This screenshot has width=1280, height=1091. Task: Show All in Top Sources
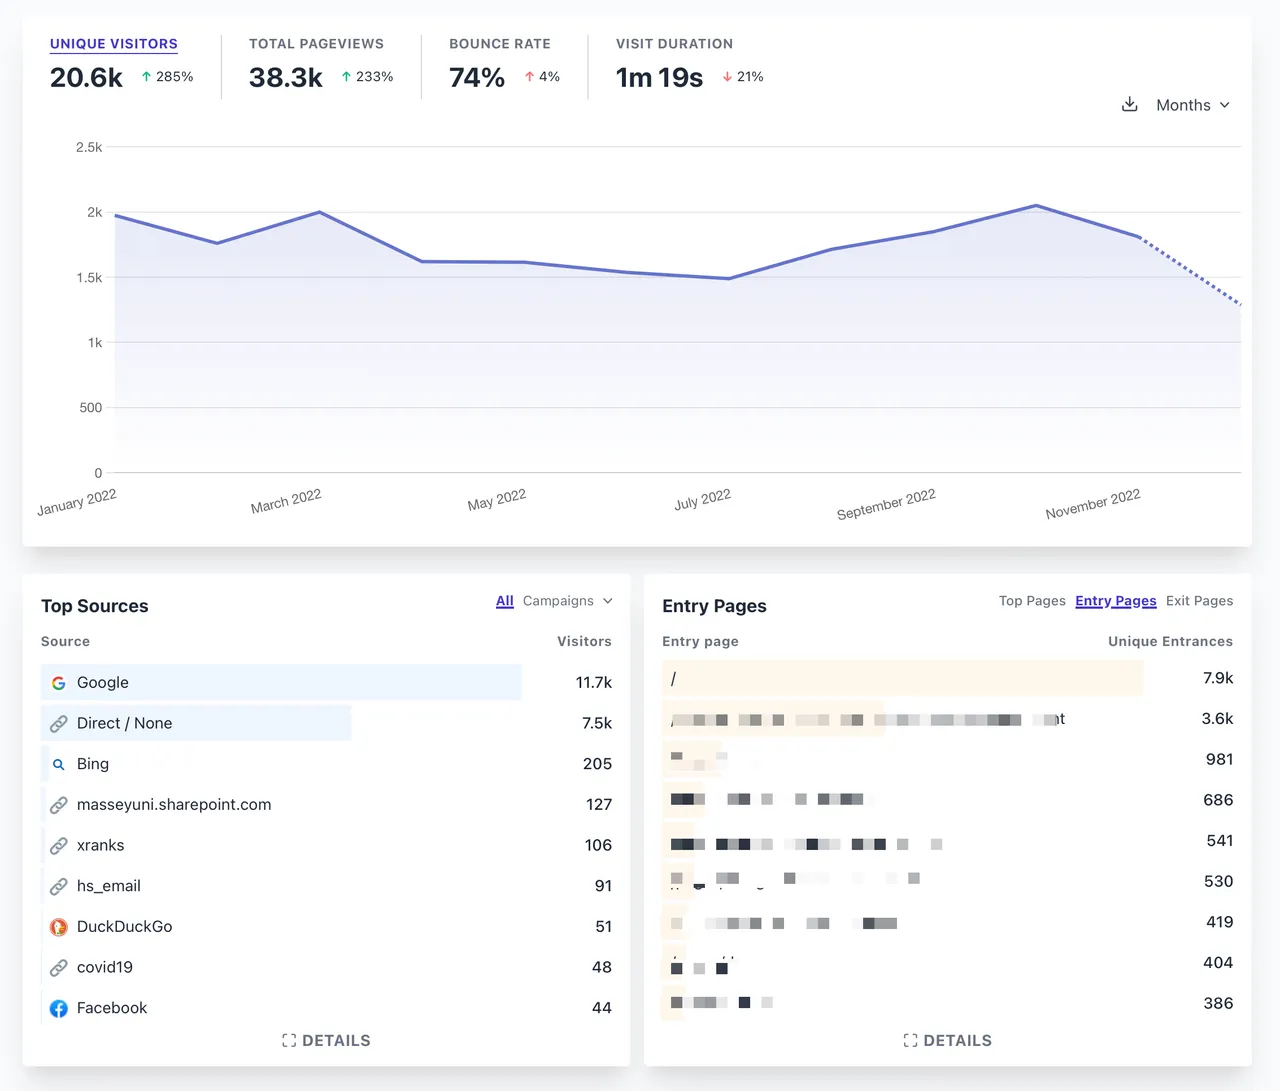pyautogui.click(x=505, y=601)
